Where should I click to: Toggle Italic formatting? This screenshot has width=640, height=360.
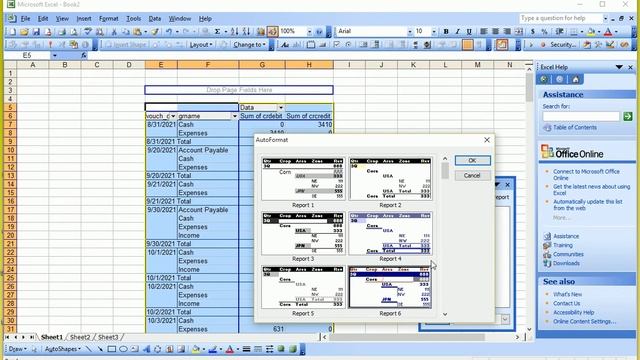(x=457, y=31)
